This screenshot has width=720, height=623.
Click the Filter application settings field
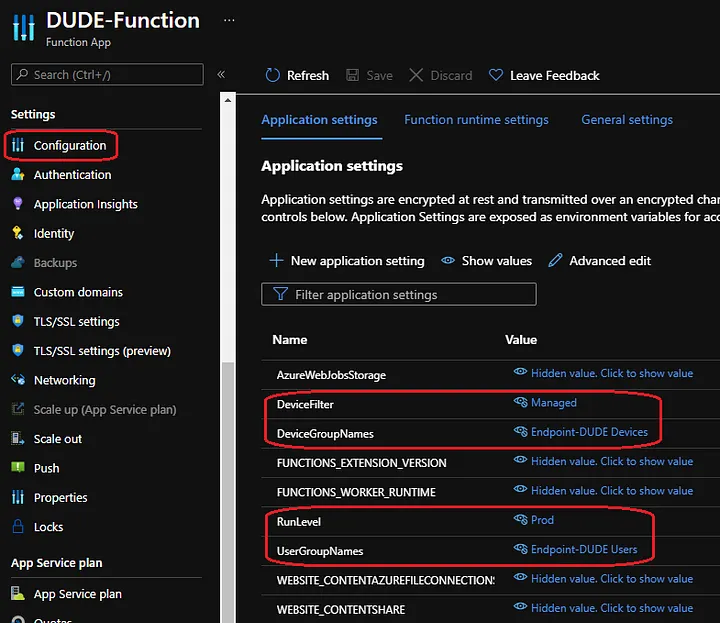point(399,295)
